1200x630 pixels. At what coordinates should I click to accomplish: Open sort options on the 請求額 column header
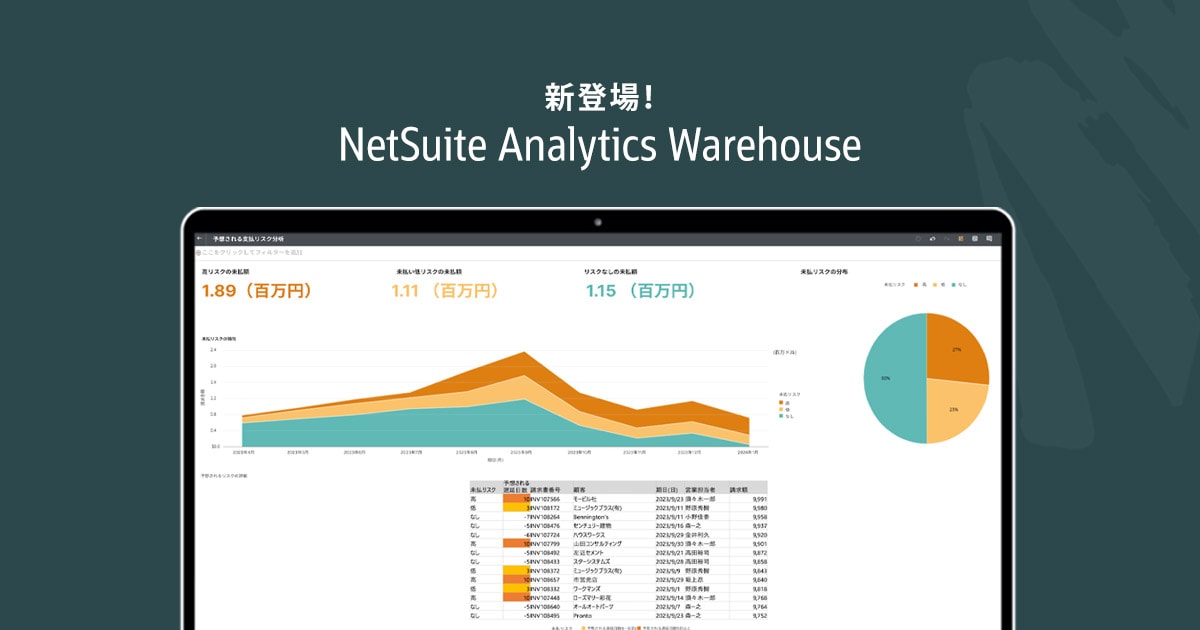(x=738, y=490)
